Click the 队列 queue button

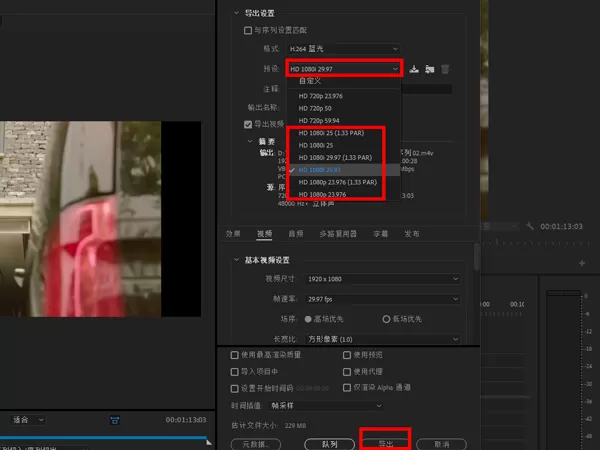click(x=329, y=444)
